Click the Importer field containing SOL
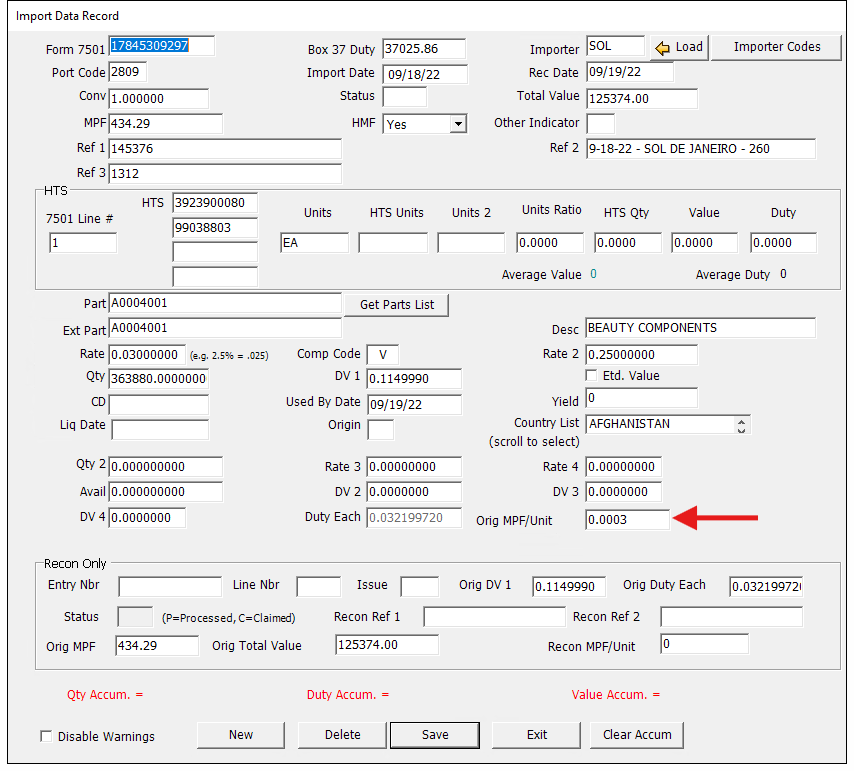Viewport: 854px width, 771px height. point(615,47)
